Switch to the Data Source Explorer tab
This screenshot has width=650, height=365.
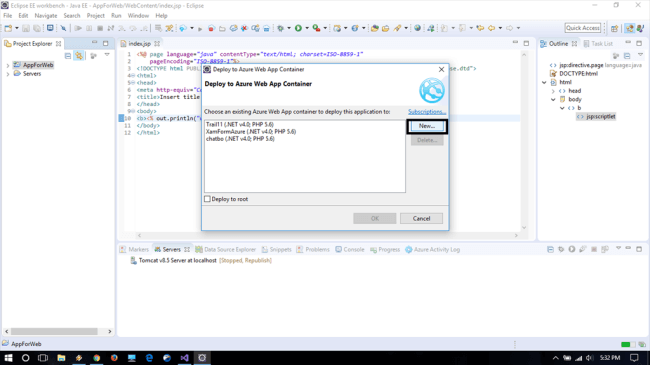tap(226, 249)
